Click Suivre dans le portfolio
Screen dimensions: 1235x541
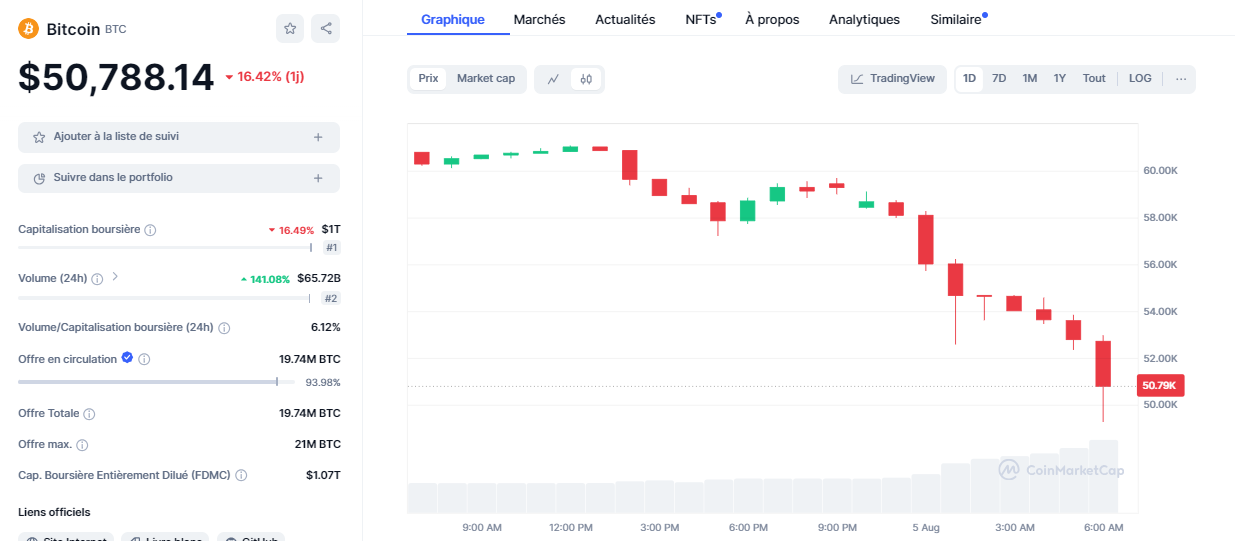coord(179,178)
